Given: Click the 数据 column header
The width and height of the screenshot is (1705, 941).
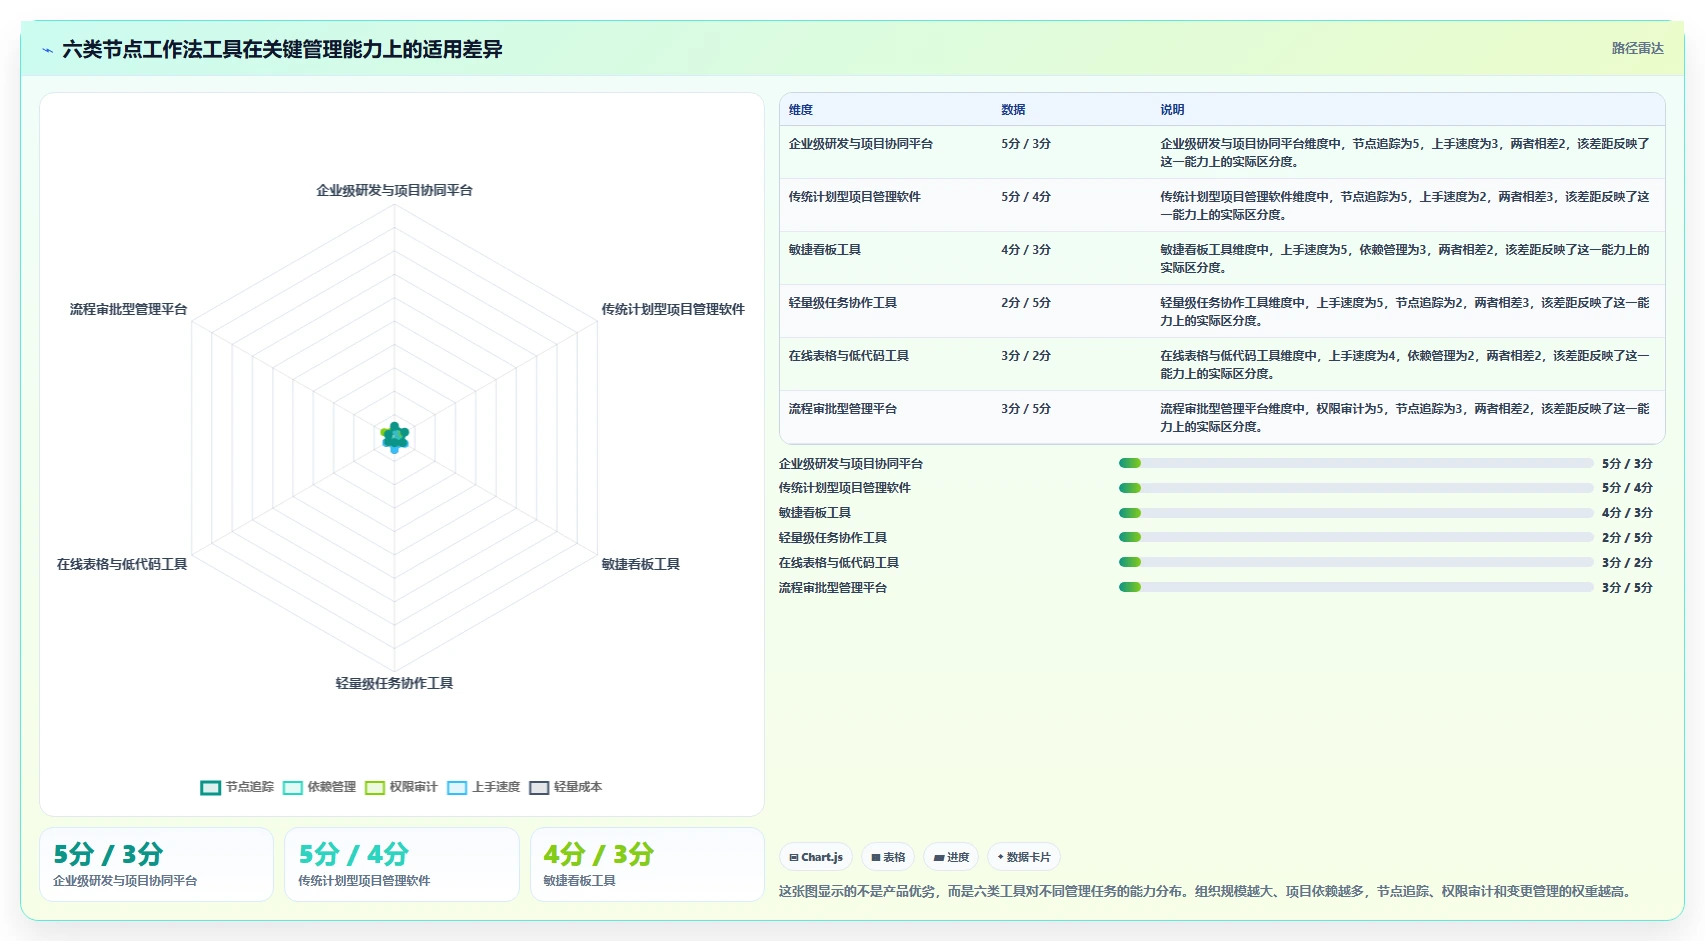Looking at the screenshot, I should point(1013,110).
